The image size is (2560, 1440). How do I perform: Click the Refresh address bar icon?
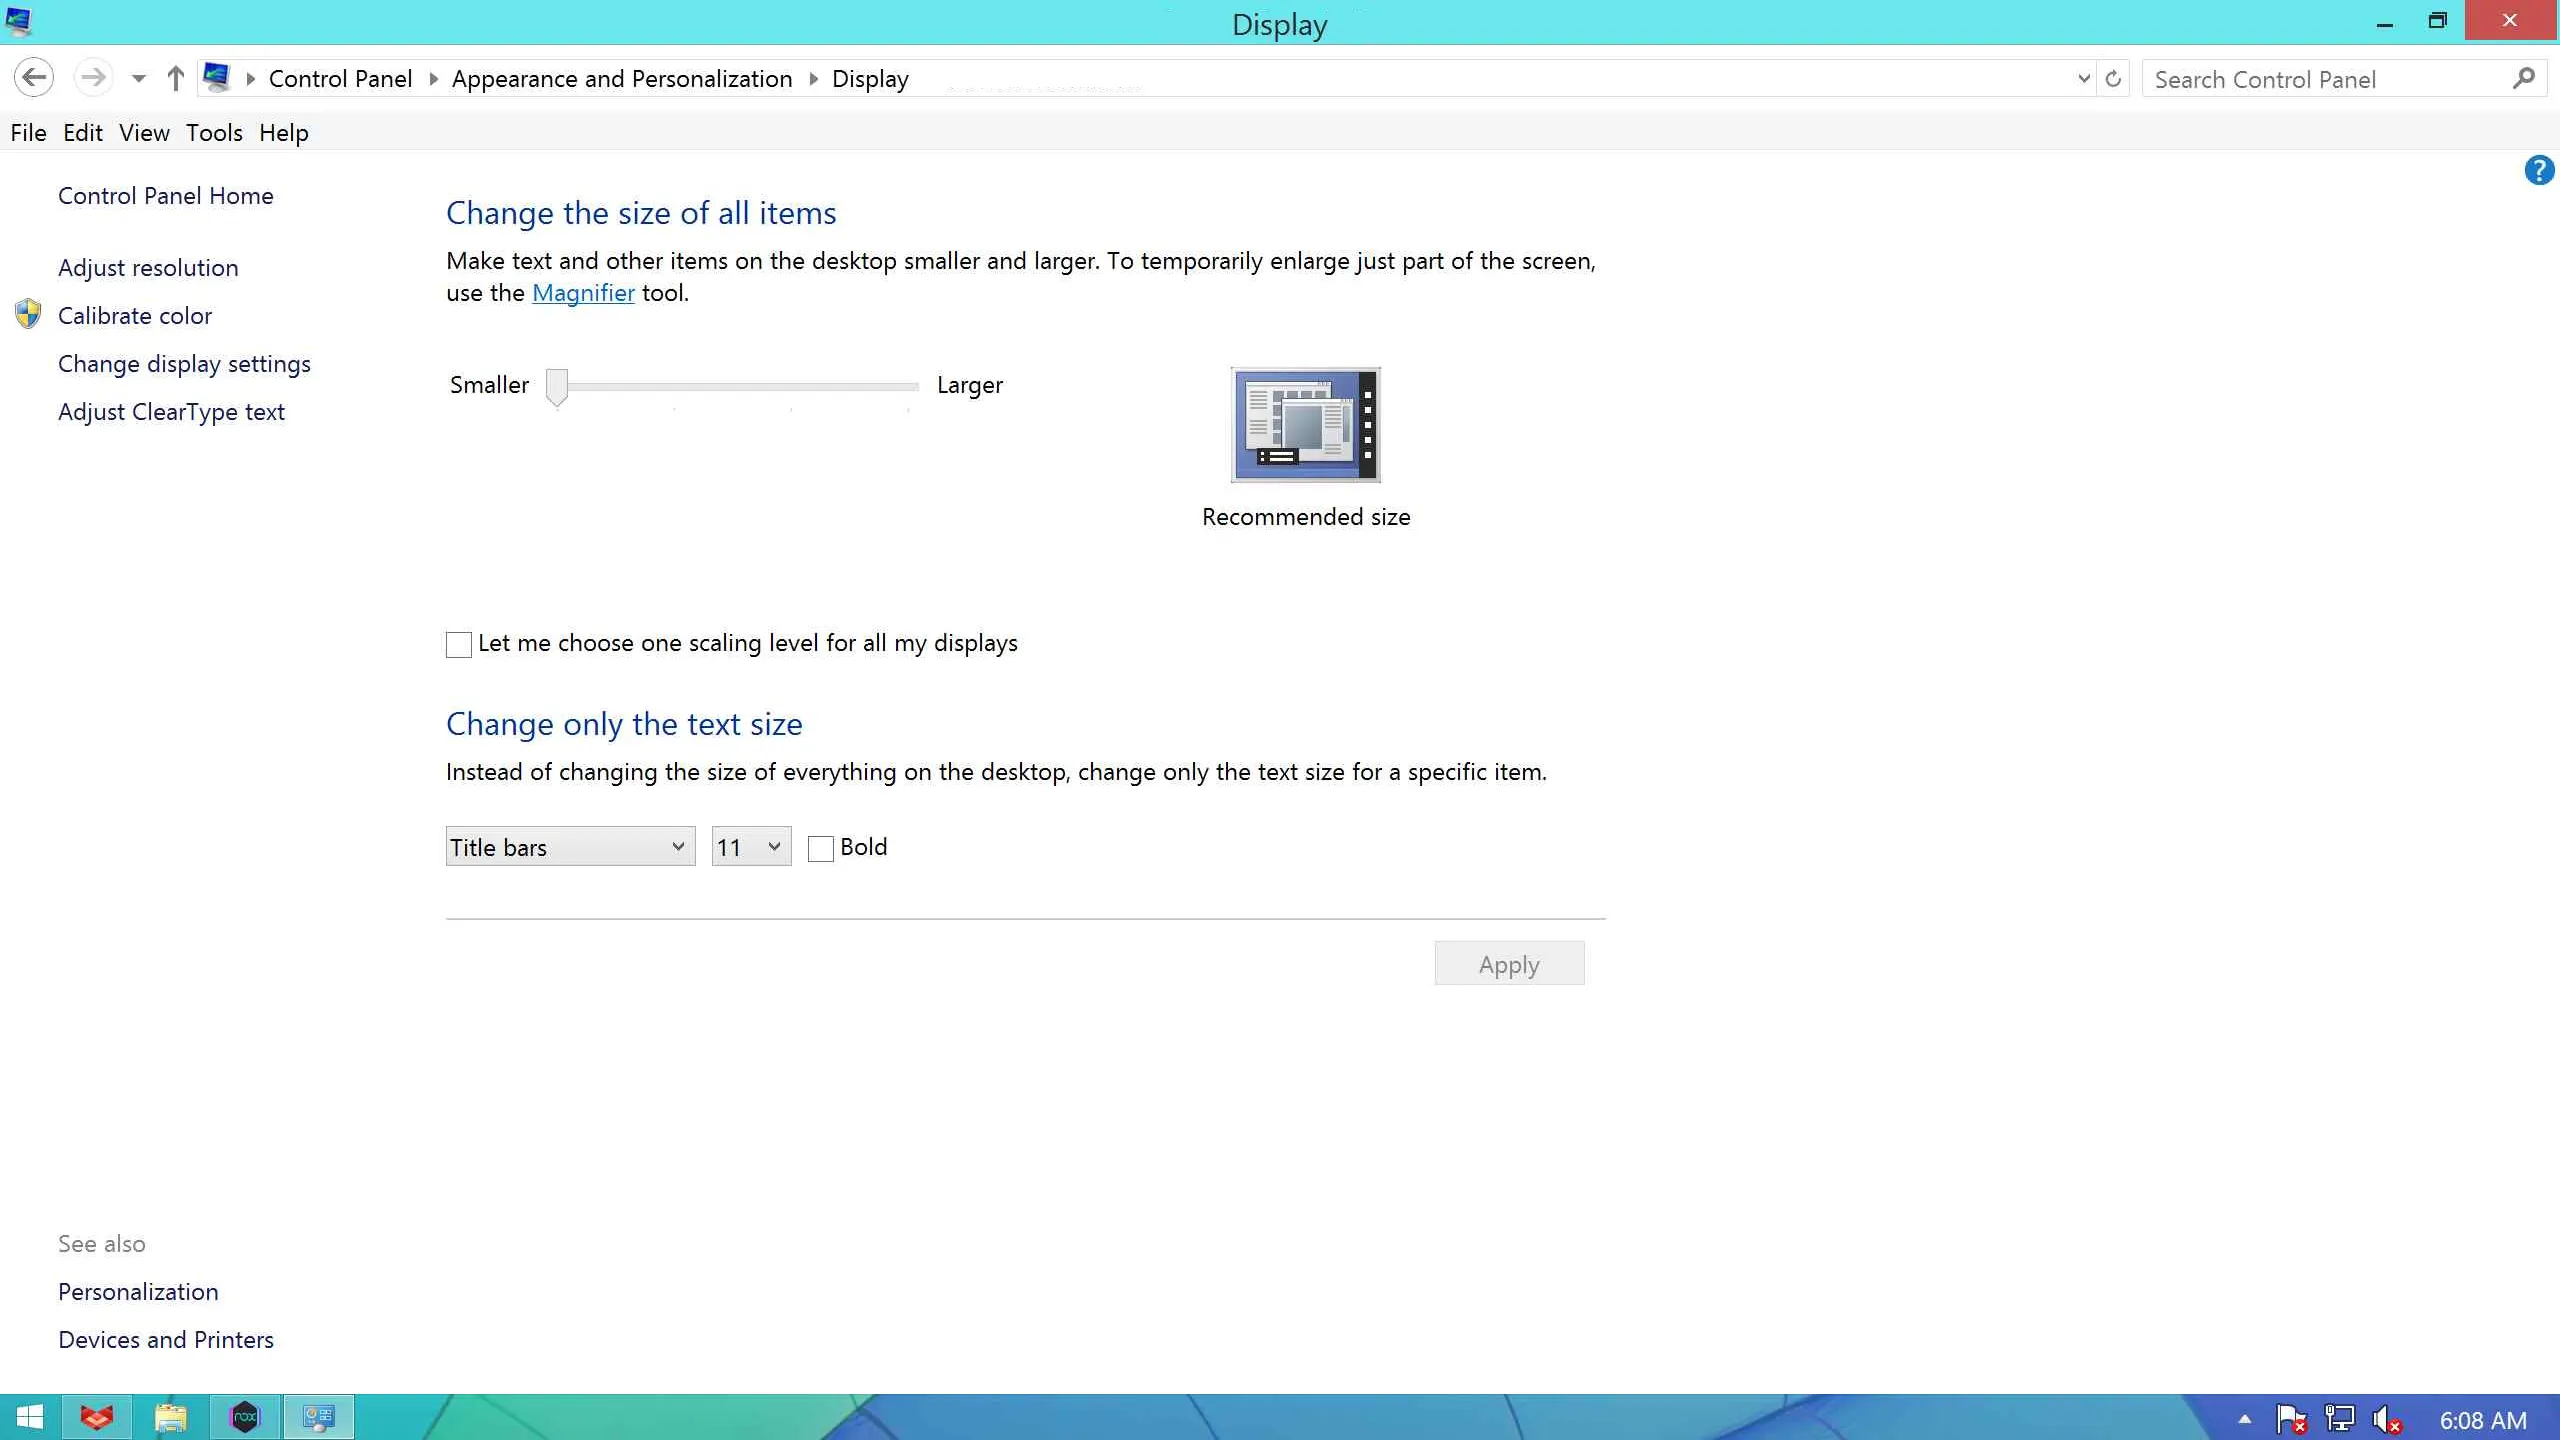[x=2113, y=79]
